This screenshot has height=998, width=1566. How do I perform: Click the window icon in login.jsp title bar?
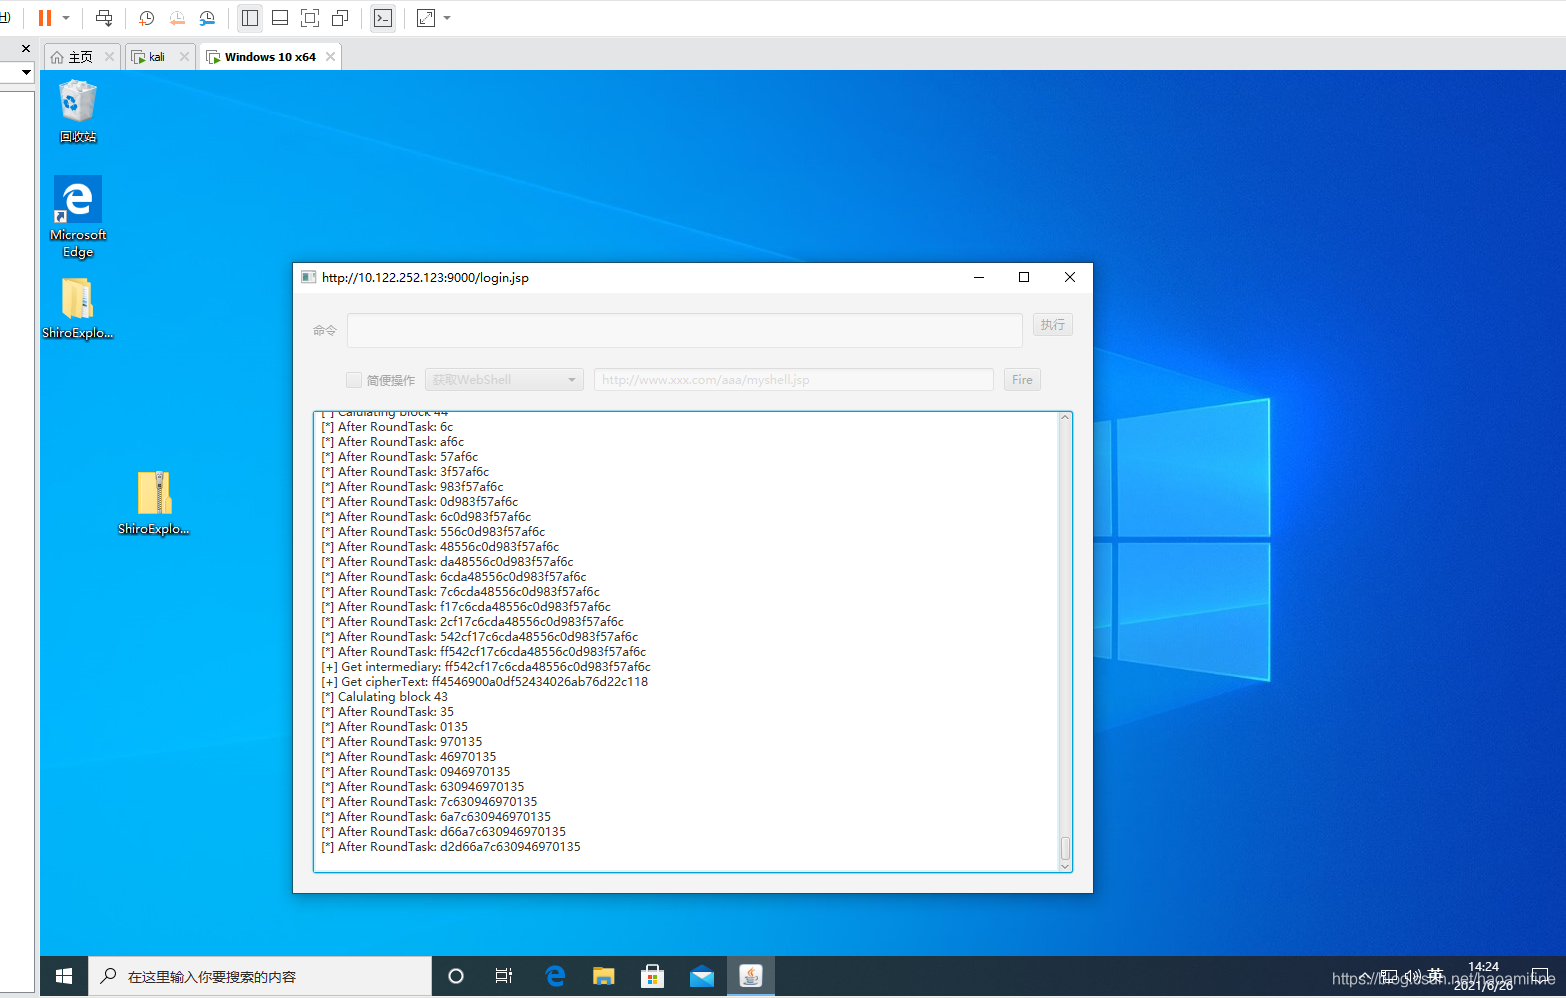pyautogui.click(x=308, y=277)
